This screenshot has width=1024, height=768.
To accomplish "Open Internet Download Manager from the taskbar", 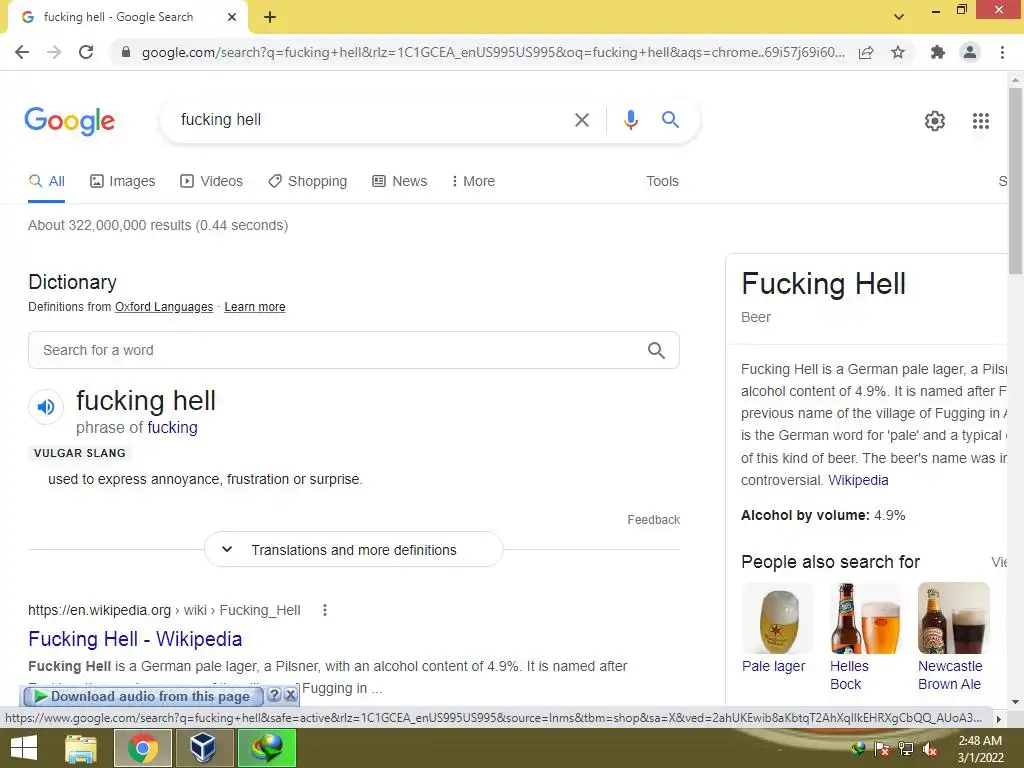I will tap(266, 748).
